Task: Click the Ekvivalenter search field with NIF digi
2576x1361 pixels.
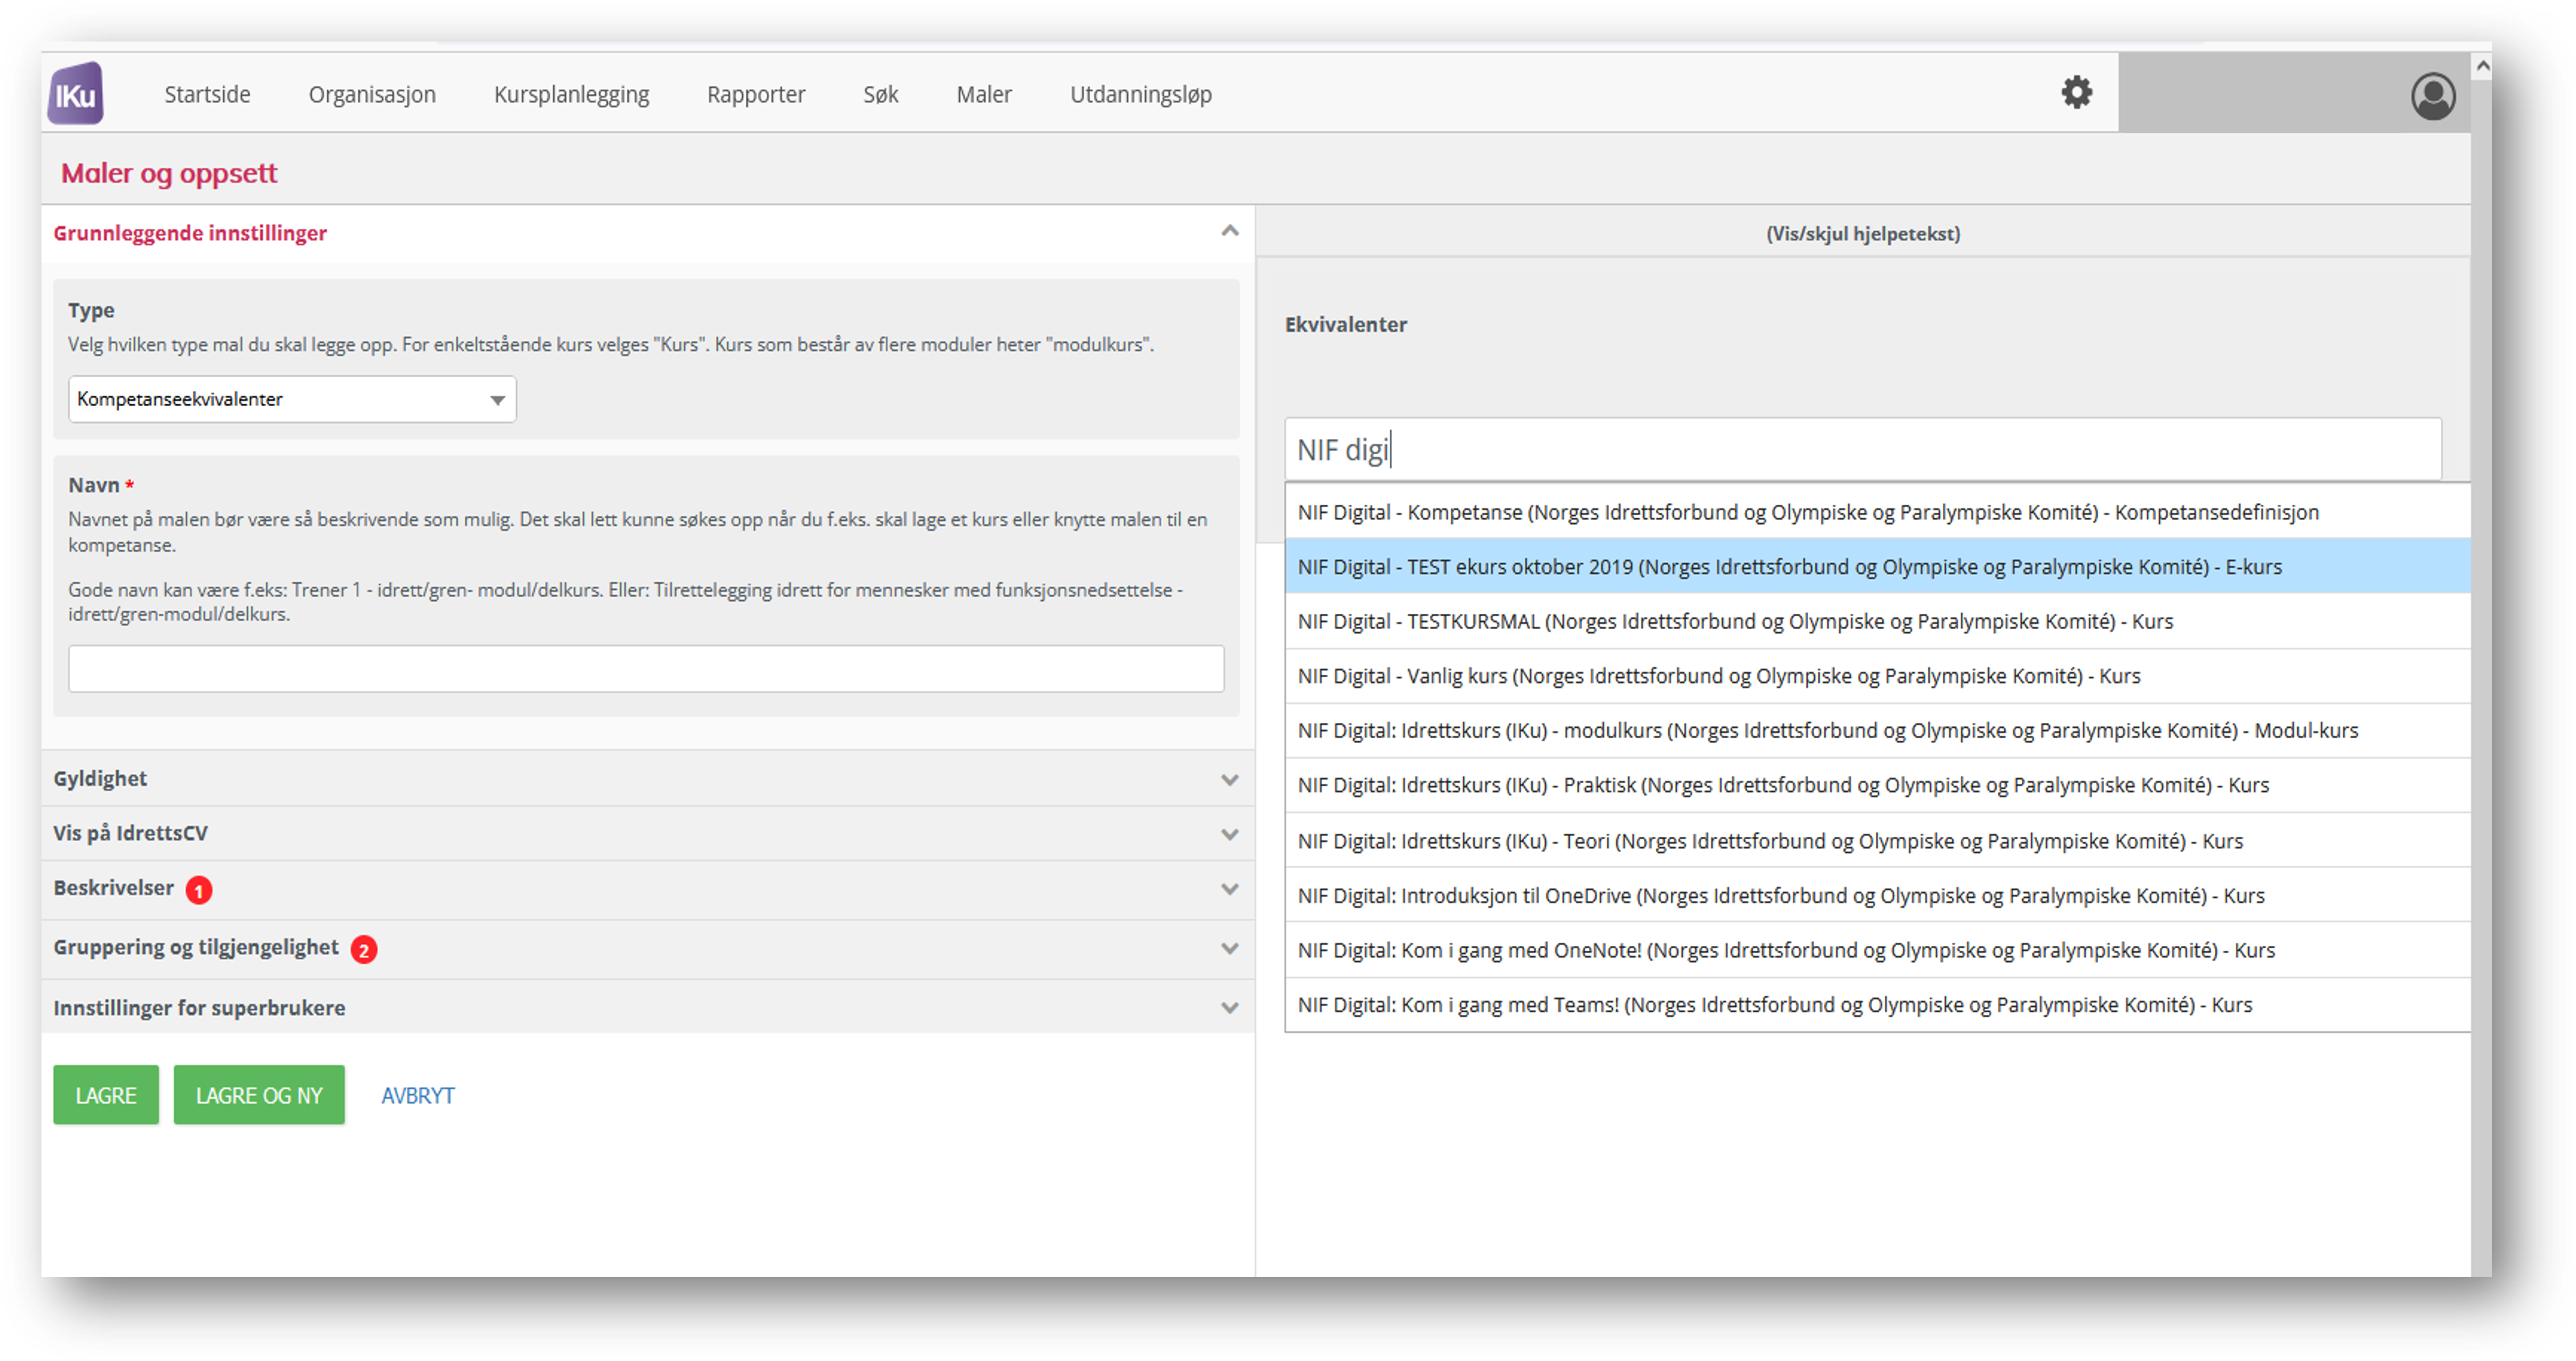Action: pos(1862,449)
